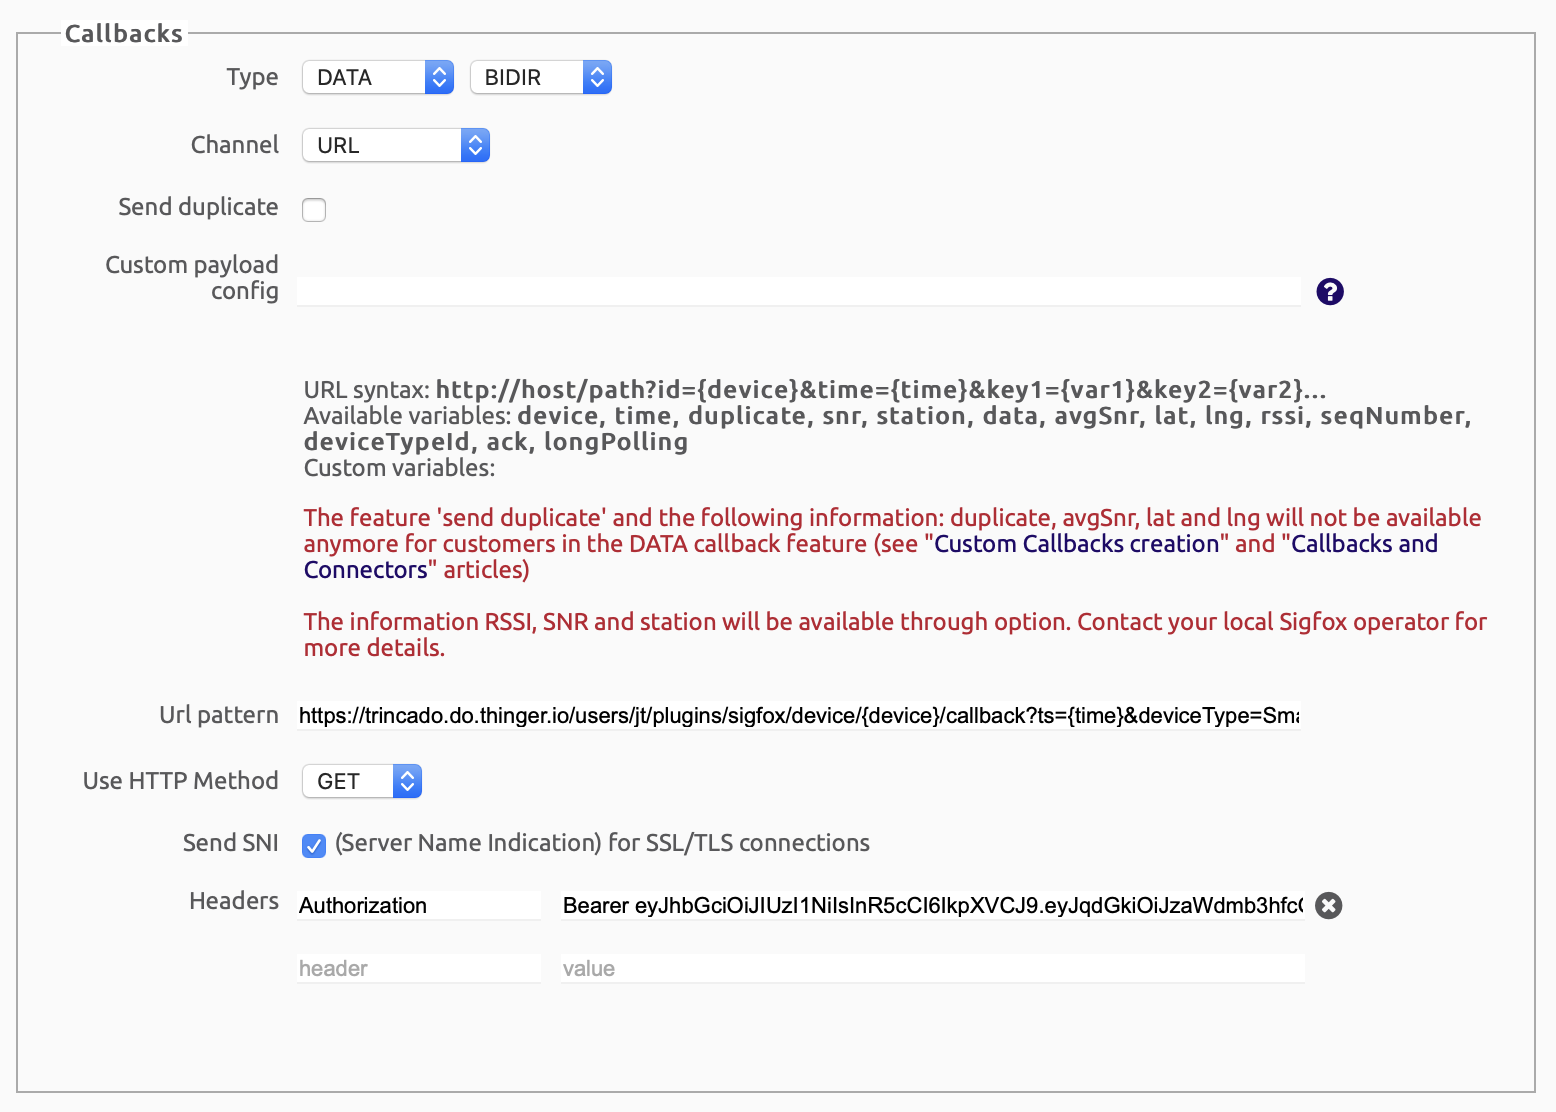Open the "Custom Callbacks creation" article link
1556x1112 pixels.
[1076, 544]
